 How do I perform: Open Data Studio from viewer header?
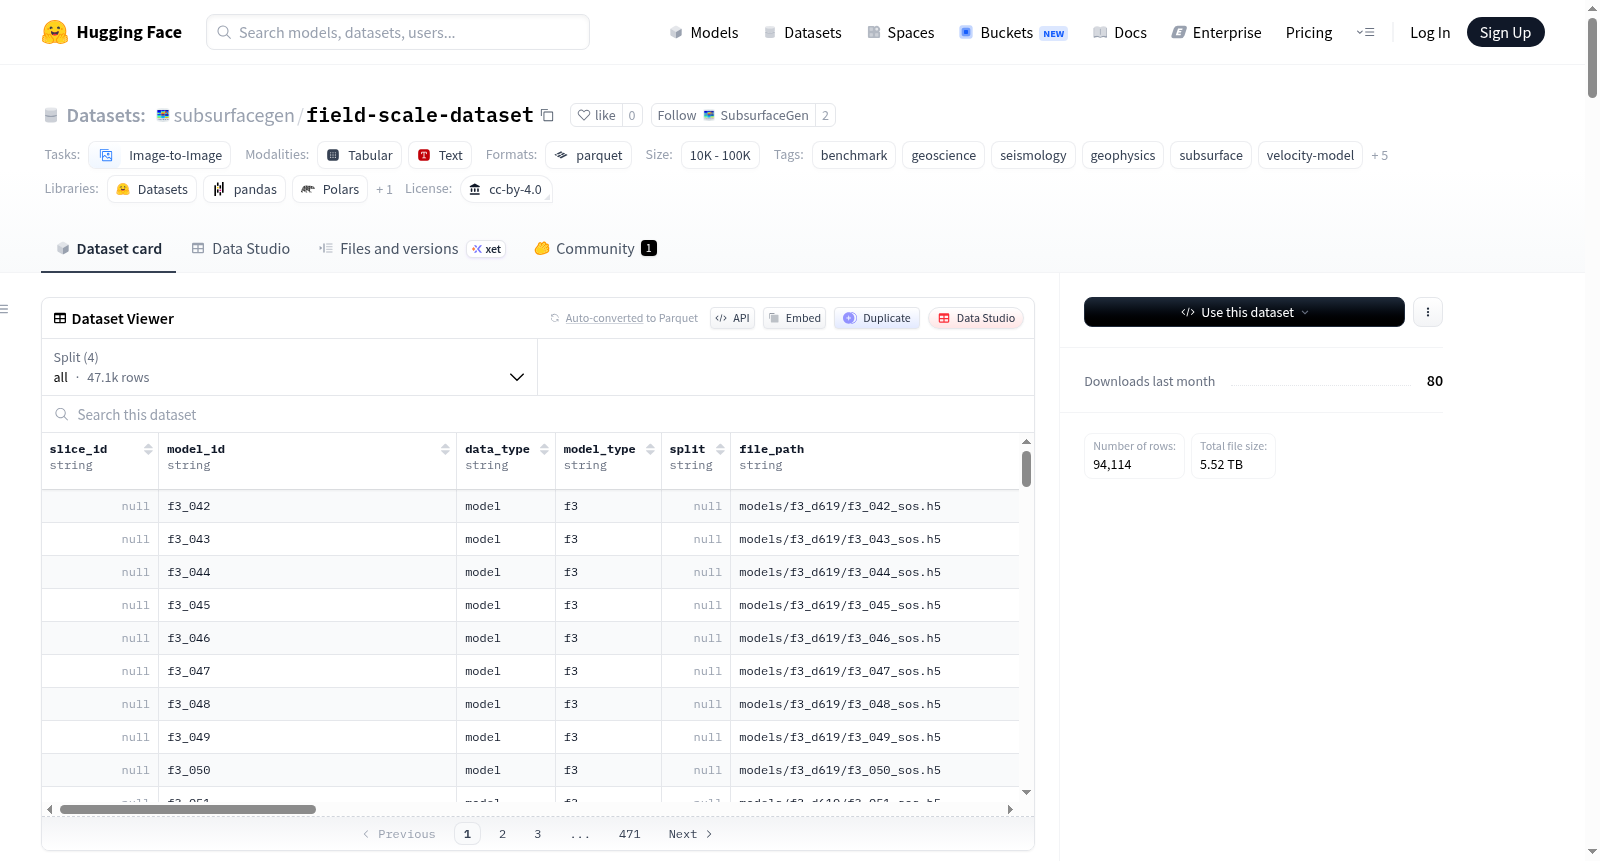(976, 318)
